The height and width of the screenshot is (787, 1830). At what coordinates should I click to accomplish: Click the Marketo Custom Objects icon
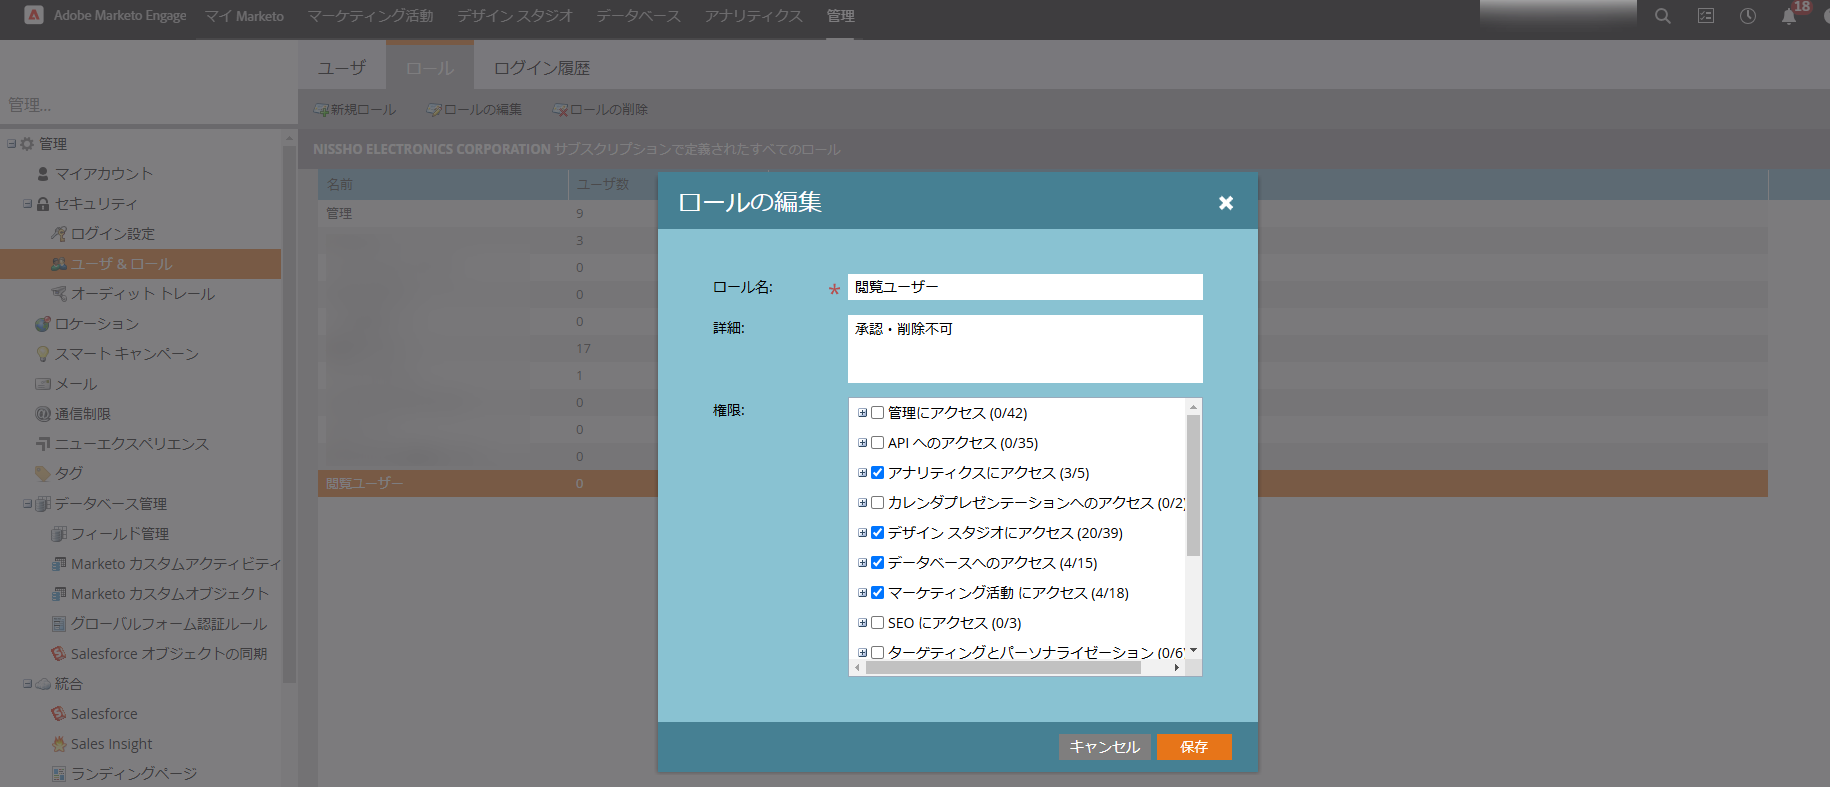[59, 594]
